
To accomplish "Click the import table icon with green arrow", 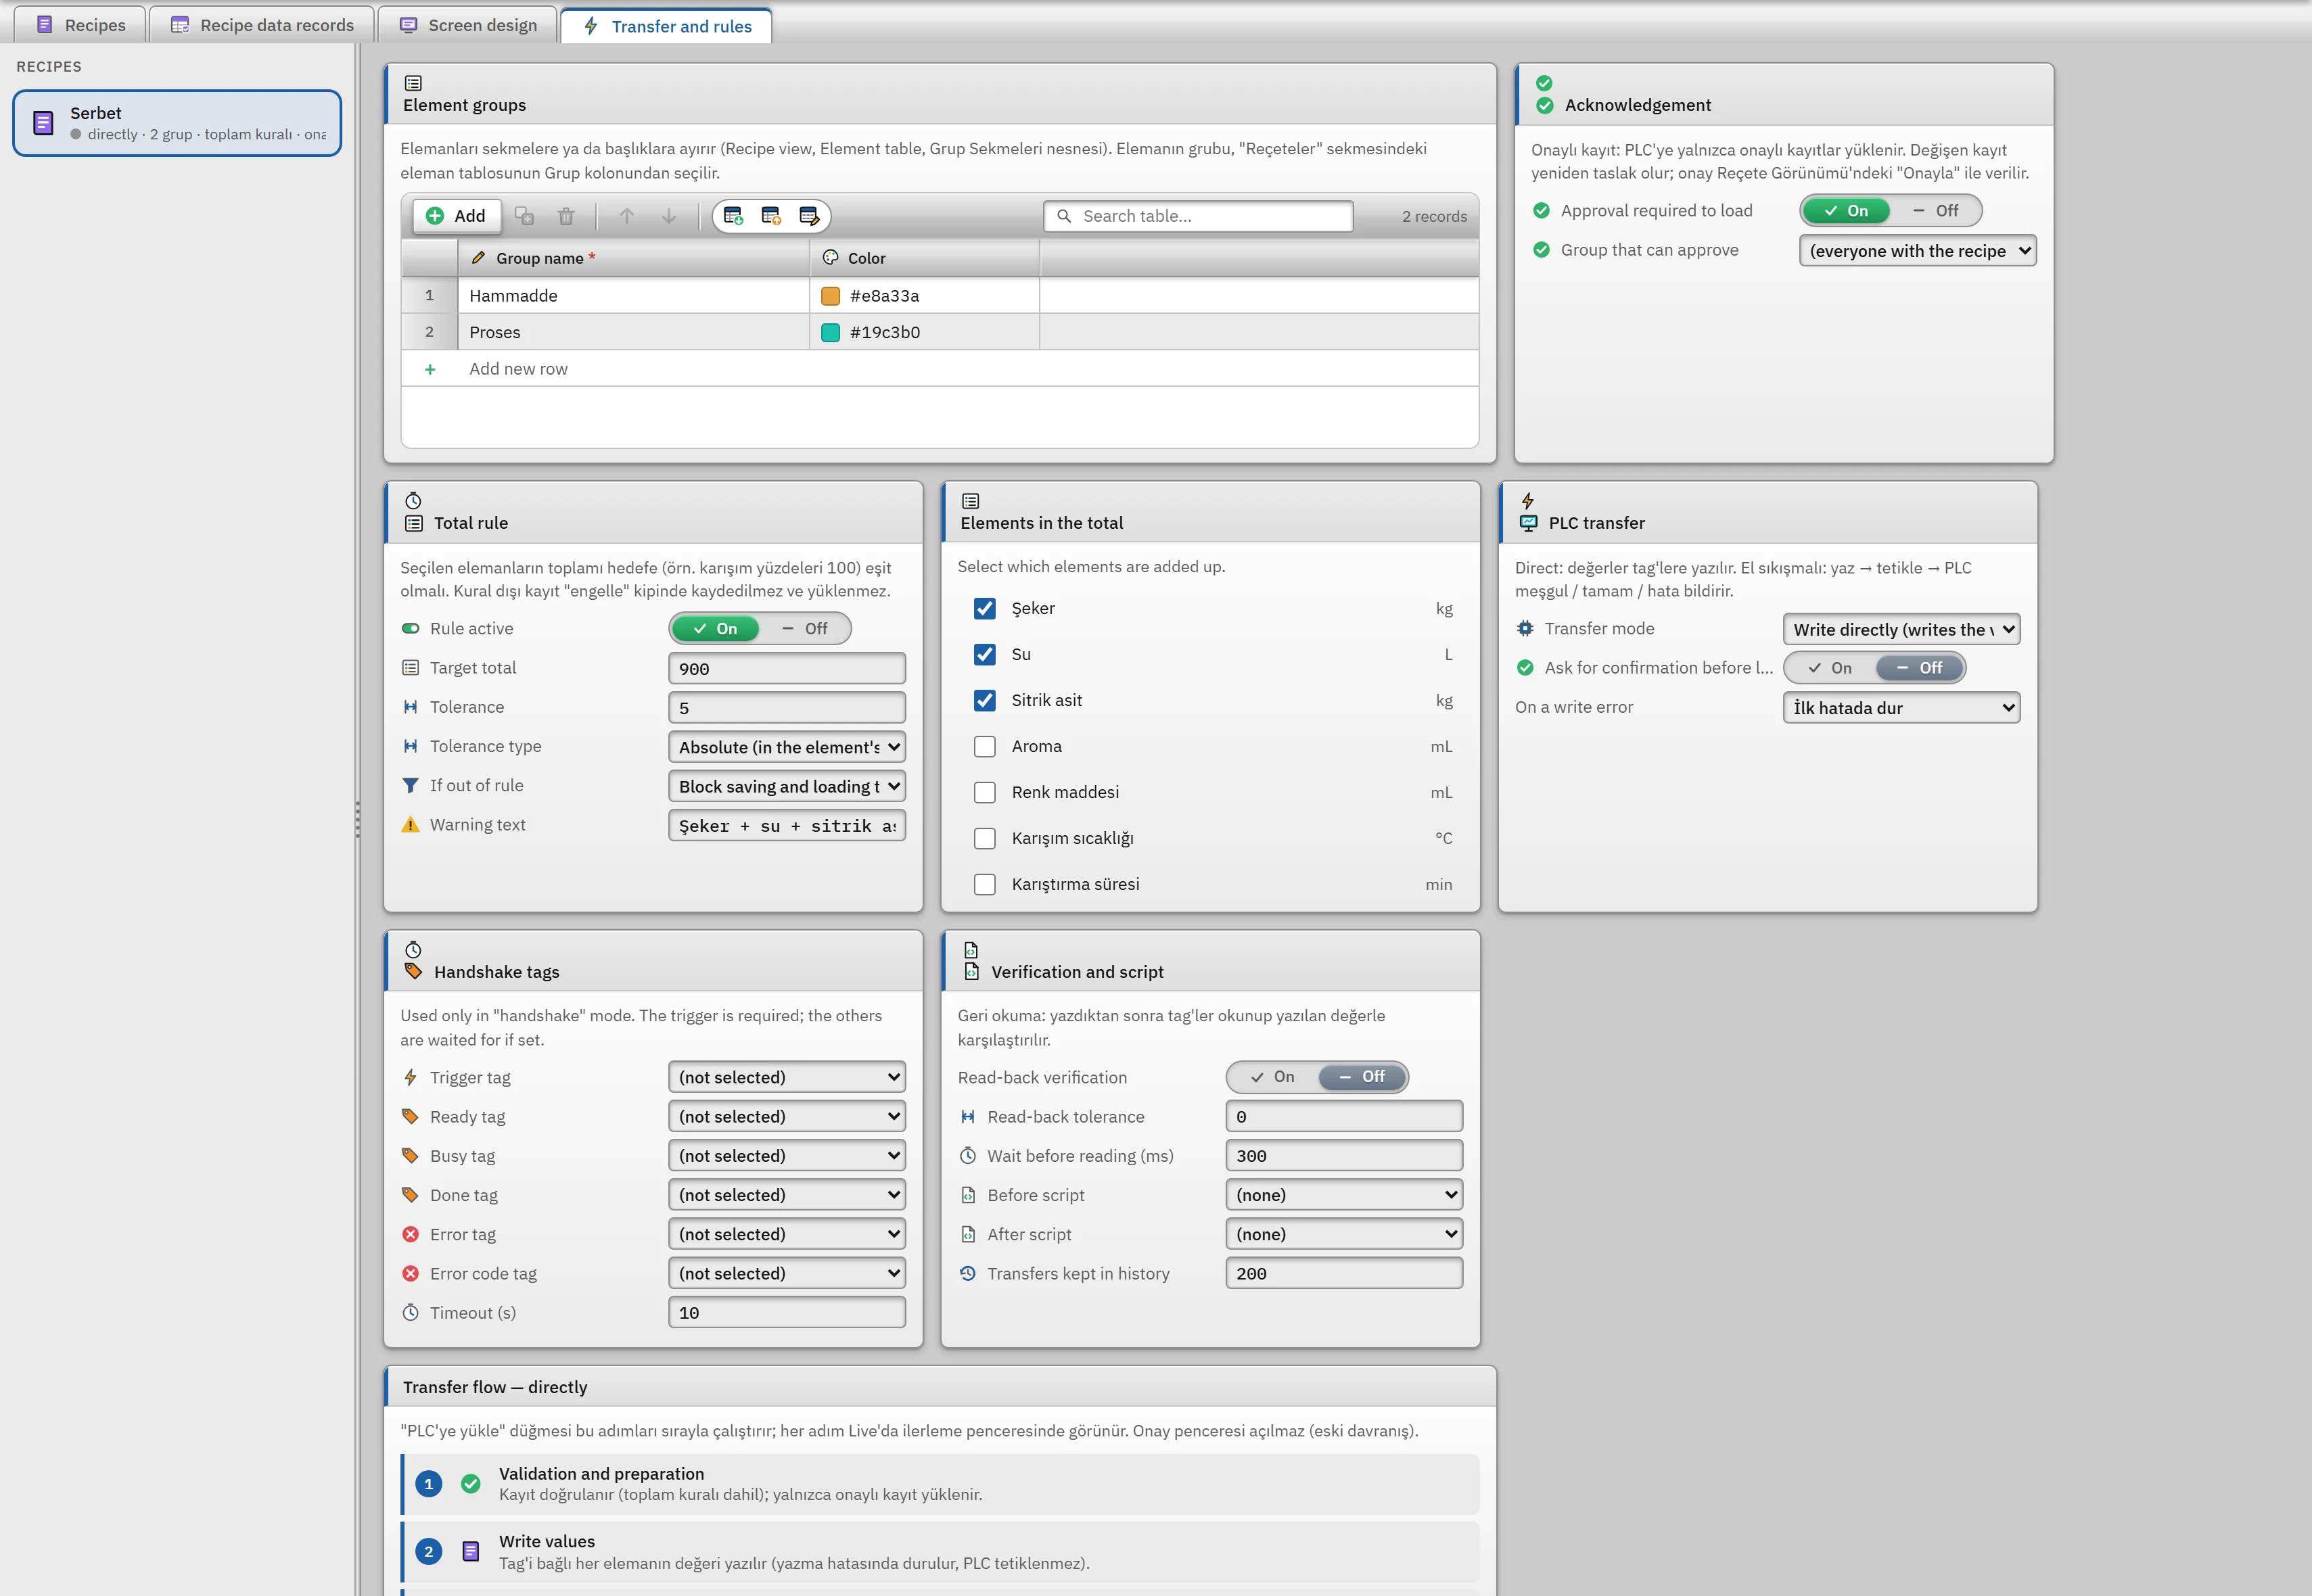I will [x=733, y=216].
